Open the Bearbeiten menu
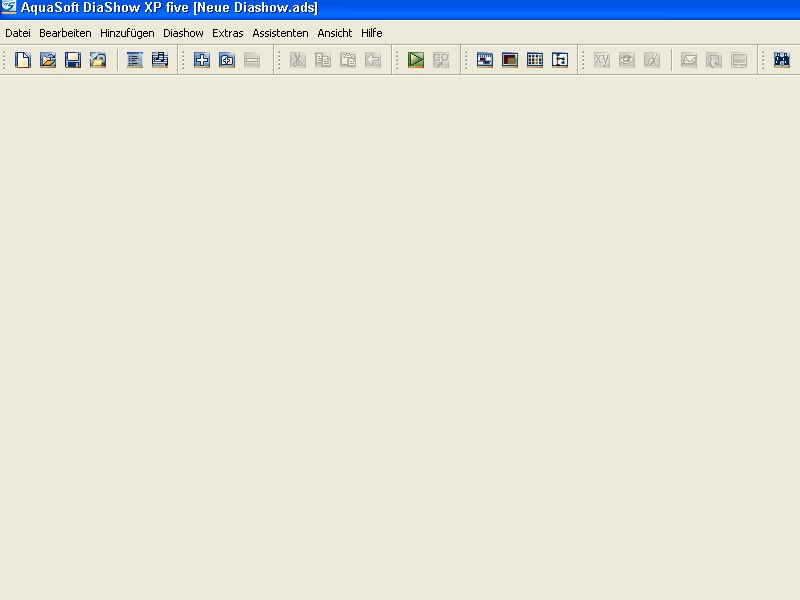800x600 pixels. coord(65,33)
